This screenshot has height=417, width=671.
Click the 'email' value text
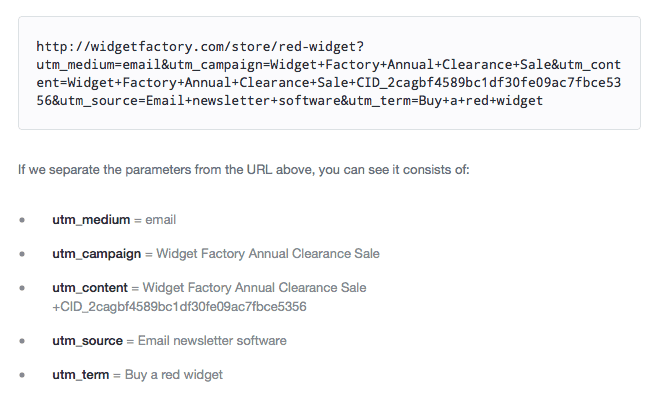160,220
